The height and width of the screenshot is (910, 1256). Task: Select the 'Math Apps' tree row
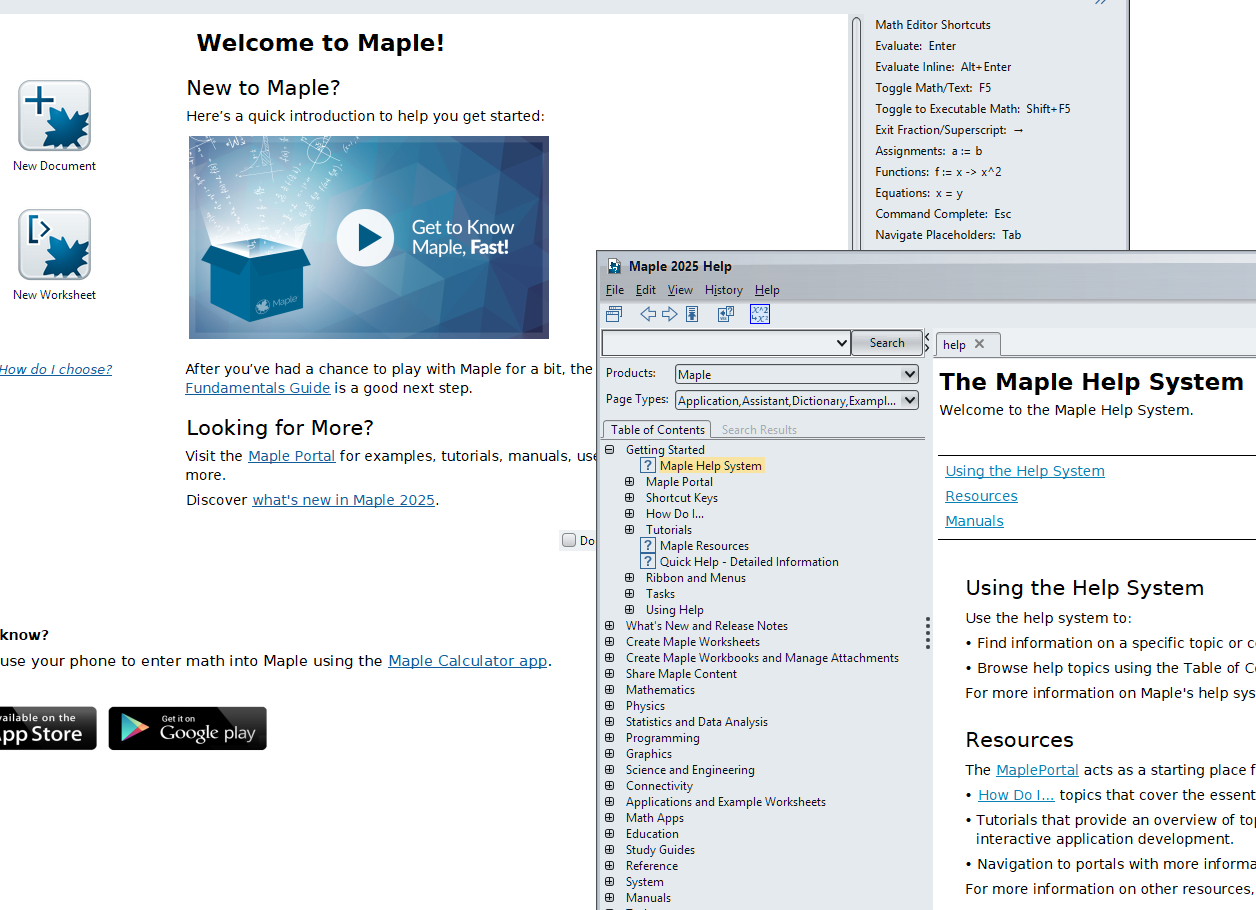click(x=655, y=818)
